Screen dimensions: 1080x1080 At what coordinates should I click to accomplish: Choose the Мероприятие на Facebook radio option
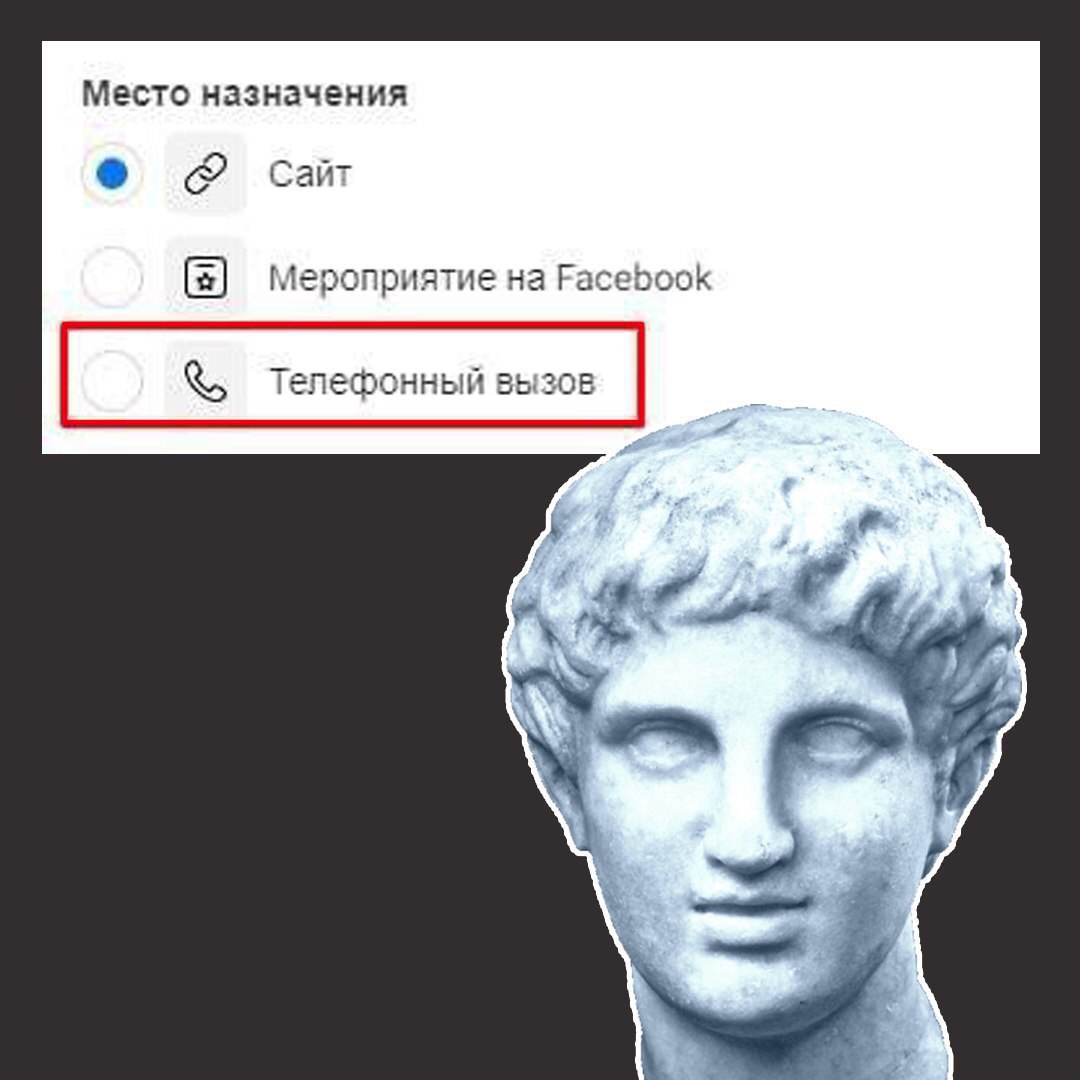[112, 277]
